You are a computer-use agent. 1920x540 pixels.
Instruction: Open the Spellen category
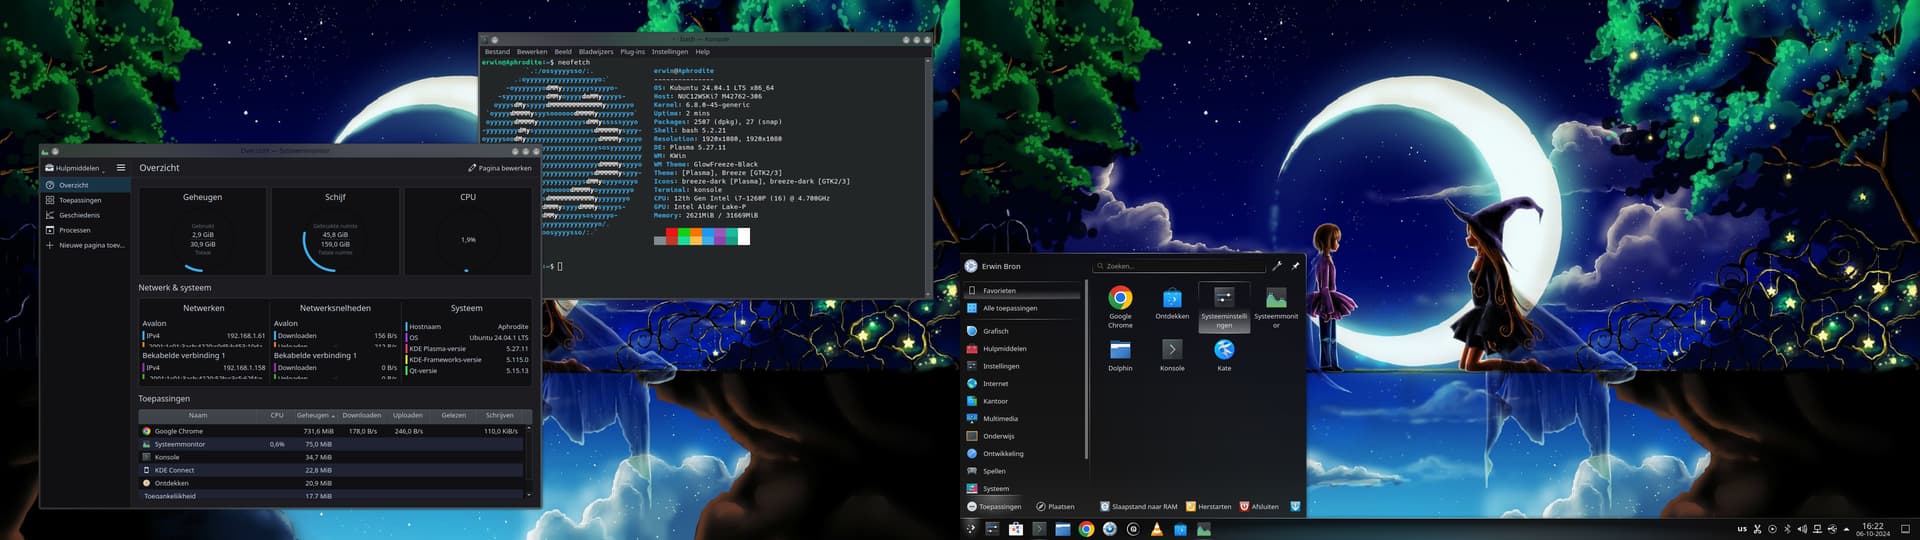[x=1023, y=471]
